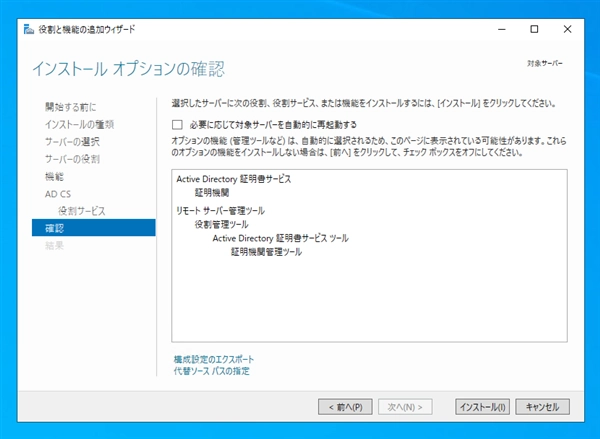The height and width of the screenshot is (439, 600).
Task: Enable automatic restart of the target server checkbox
Action: (177, 125)
